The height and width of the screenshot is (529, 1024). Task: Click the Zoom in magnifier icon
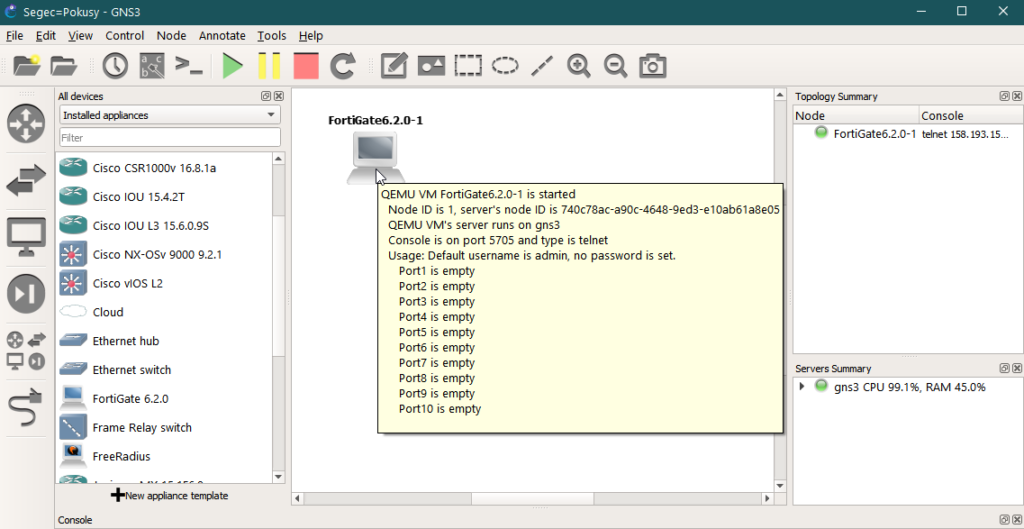pyautogui.click(x=579, y=66)
